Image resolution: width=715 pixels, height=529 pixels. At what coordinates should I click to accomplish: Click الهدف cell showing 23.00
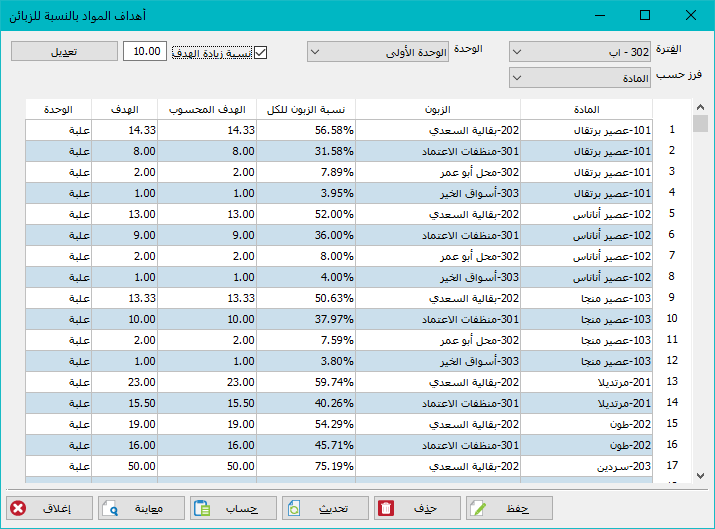click(x=124, y=382)
